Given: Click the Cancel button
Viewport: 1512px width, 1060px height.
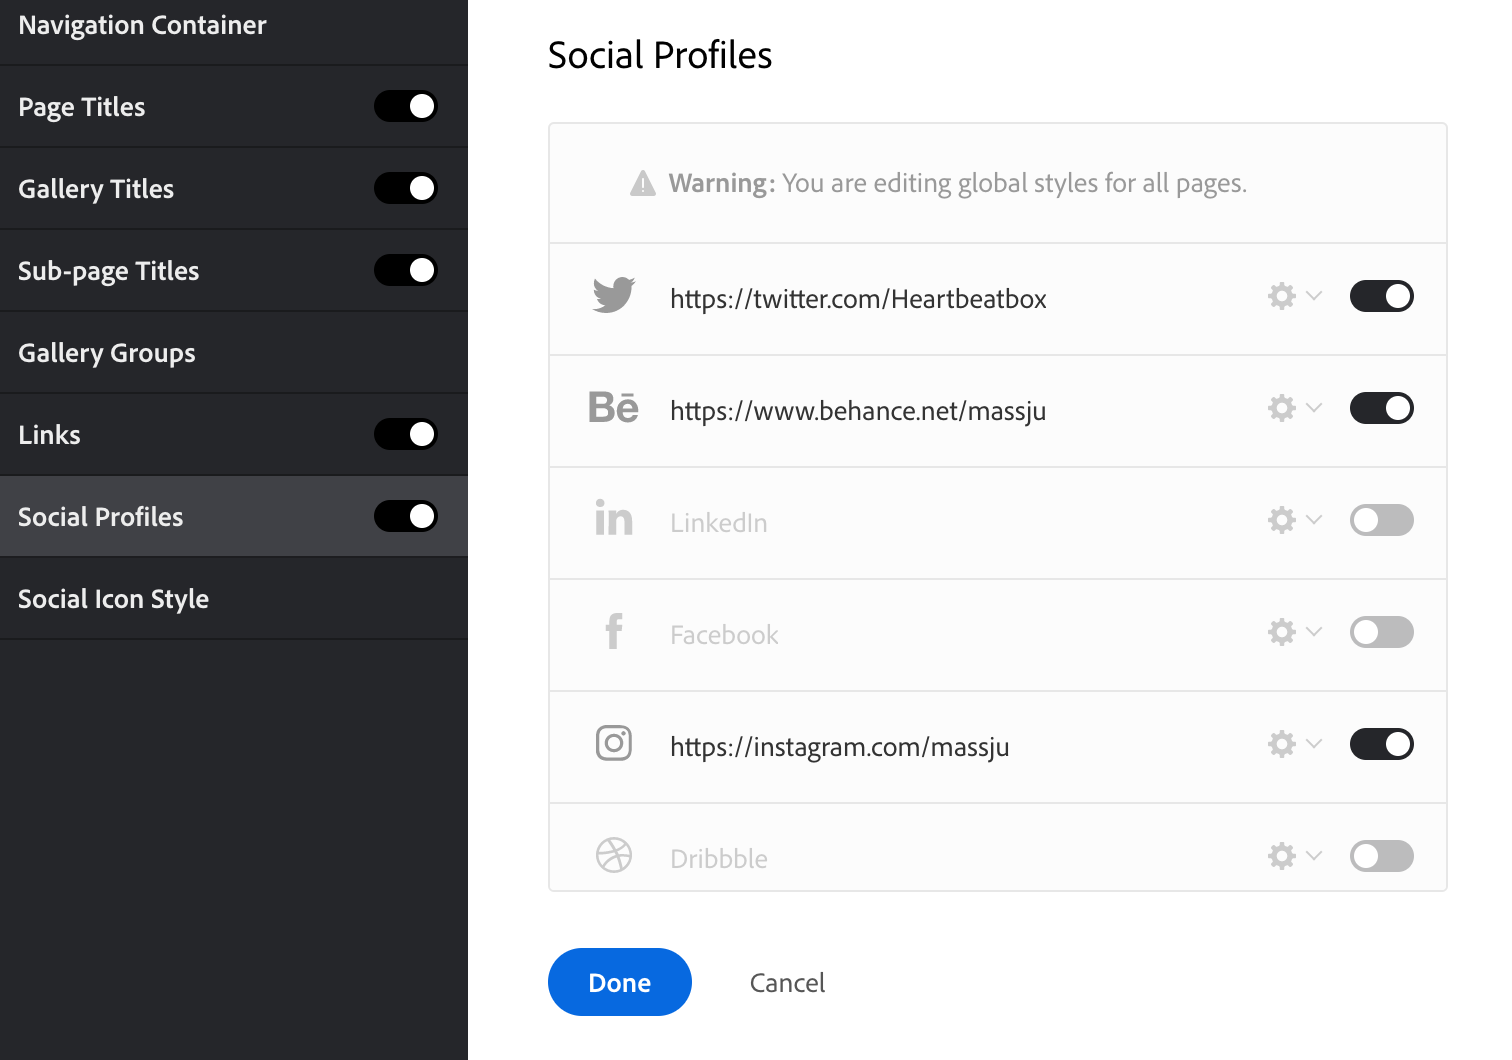Looking at the screenshot, I should coord(787,982).
